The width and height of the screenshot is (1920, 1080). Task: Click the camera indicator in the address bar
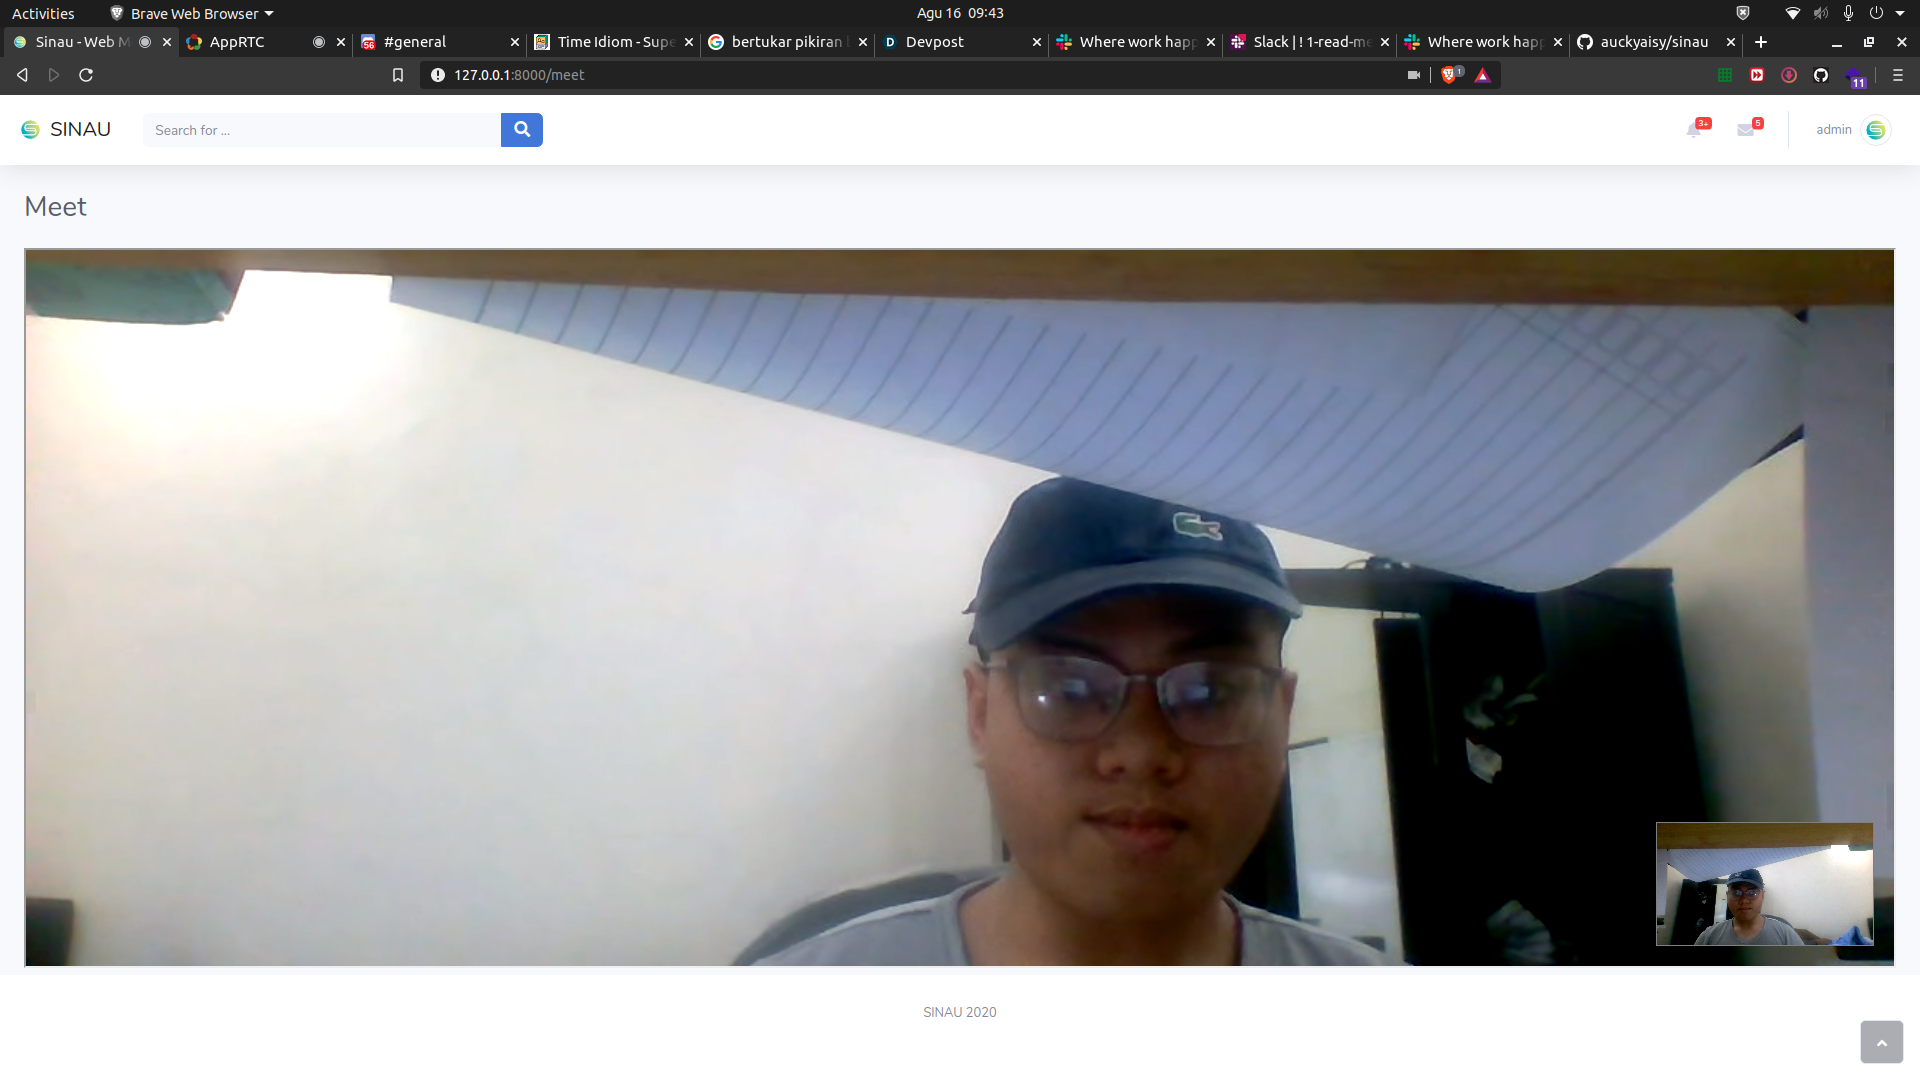tap(1414, 75)
